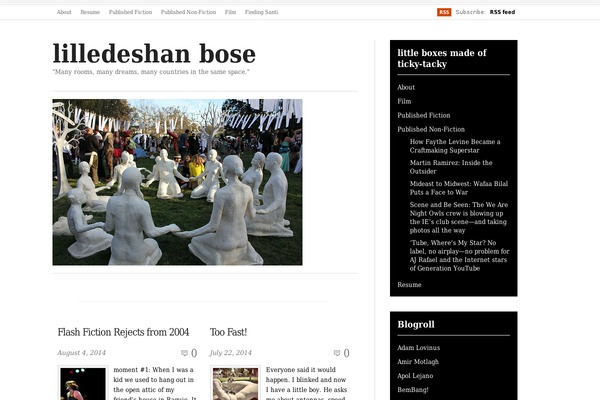Click Published Non-Fiction in the sidebar
Viewport: 600px width, 400px height.
431,129
